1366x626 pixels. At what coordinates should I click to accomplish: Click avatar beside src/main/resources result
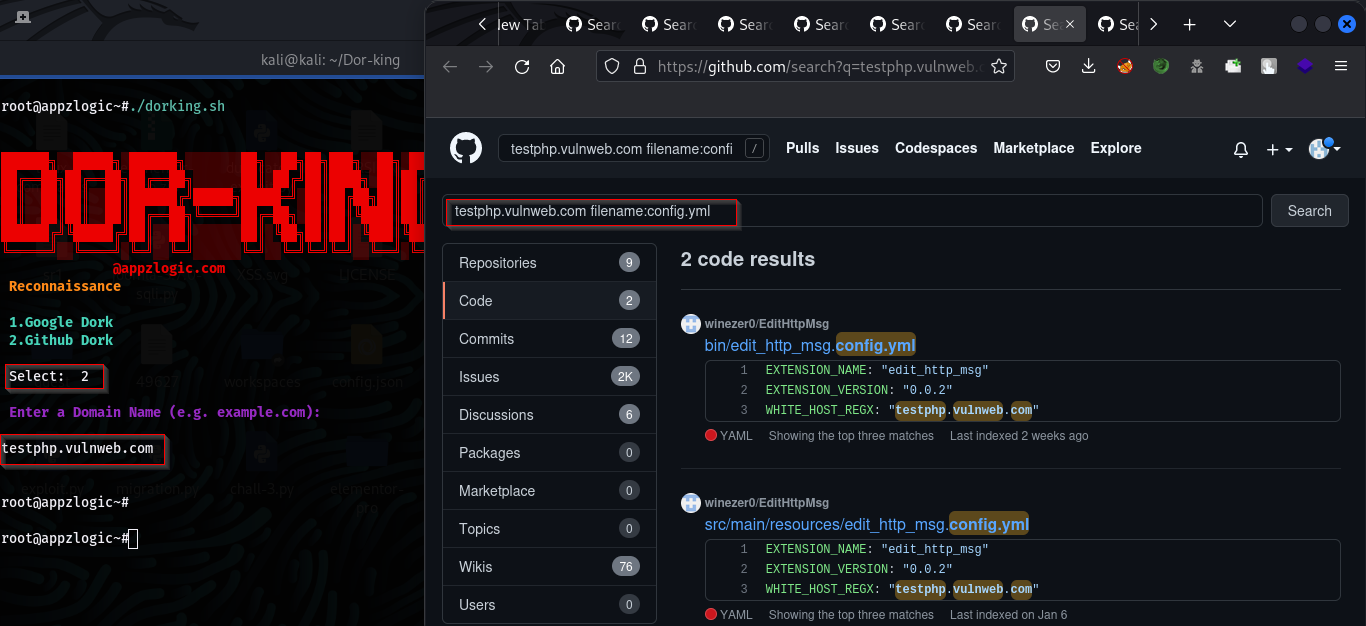[690, 502]
